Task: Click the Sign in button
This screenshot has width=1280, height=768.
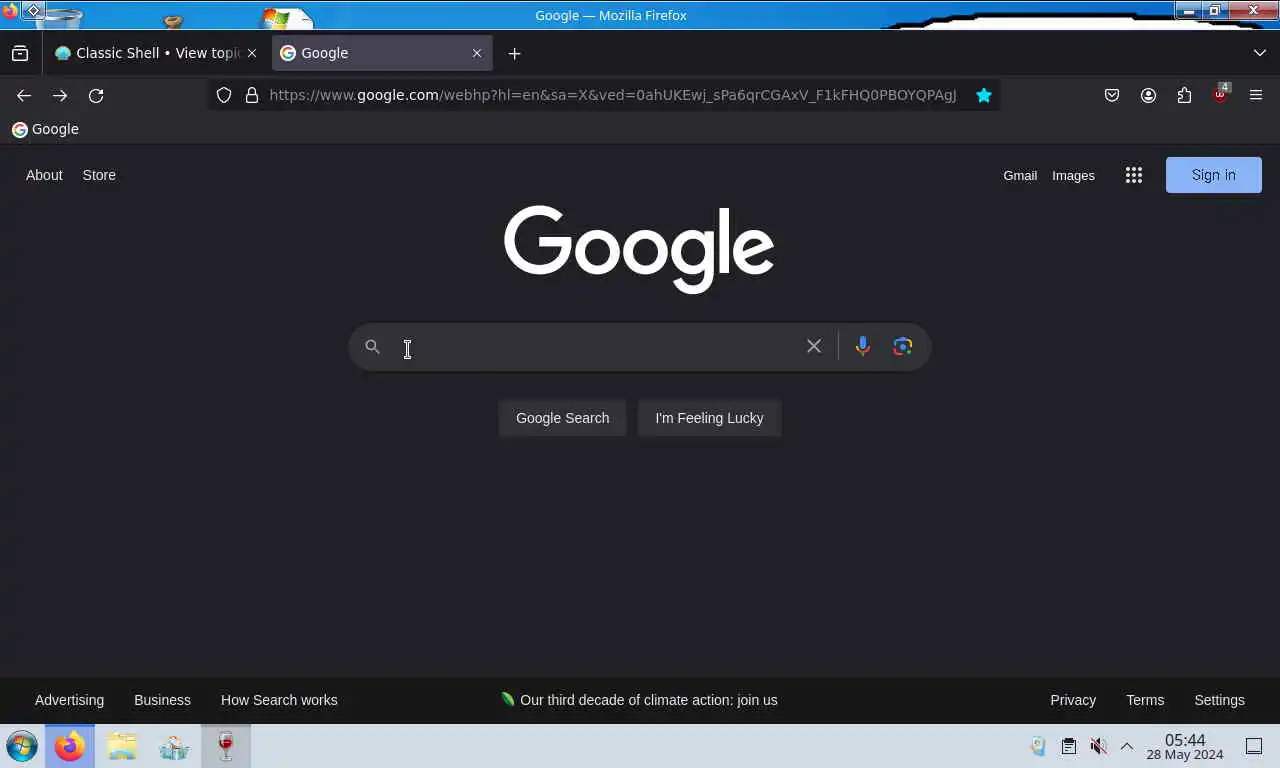Action: click(x=1214, y=175)
